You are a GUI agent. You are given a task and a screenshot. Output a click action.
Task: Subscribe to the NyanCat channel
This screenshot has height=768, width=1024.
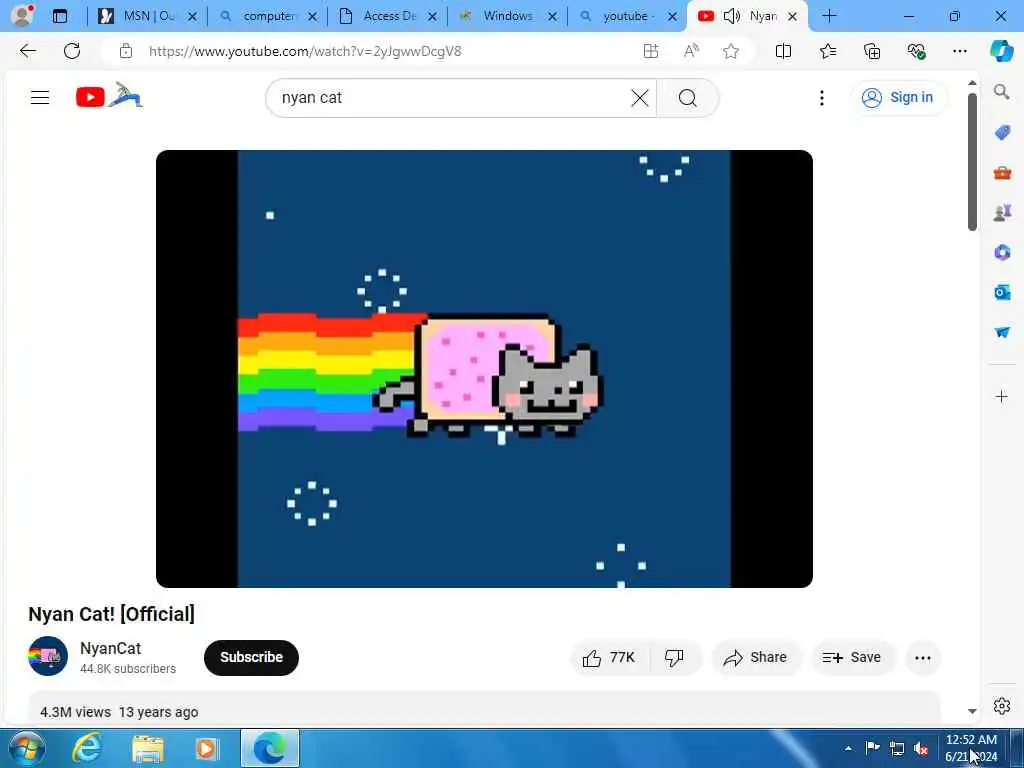(251, 658)
